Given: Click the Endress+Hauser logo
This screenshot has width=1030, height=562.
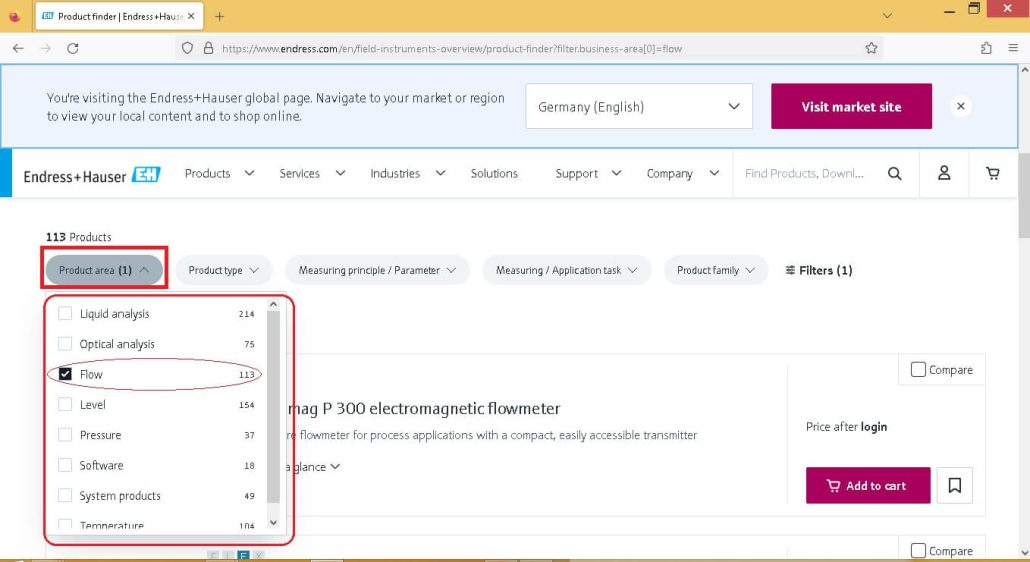Looking at the screenshot, I should (x=92, y=175).
